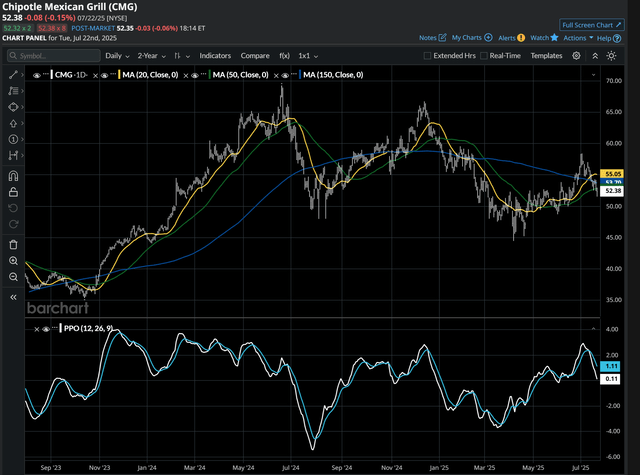The image size is (640, 475).
Task: Expand the shapes tool submenu arrow
Action: click(22, 107)
